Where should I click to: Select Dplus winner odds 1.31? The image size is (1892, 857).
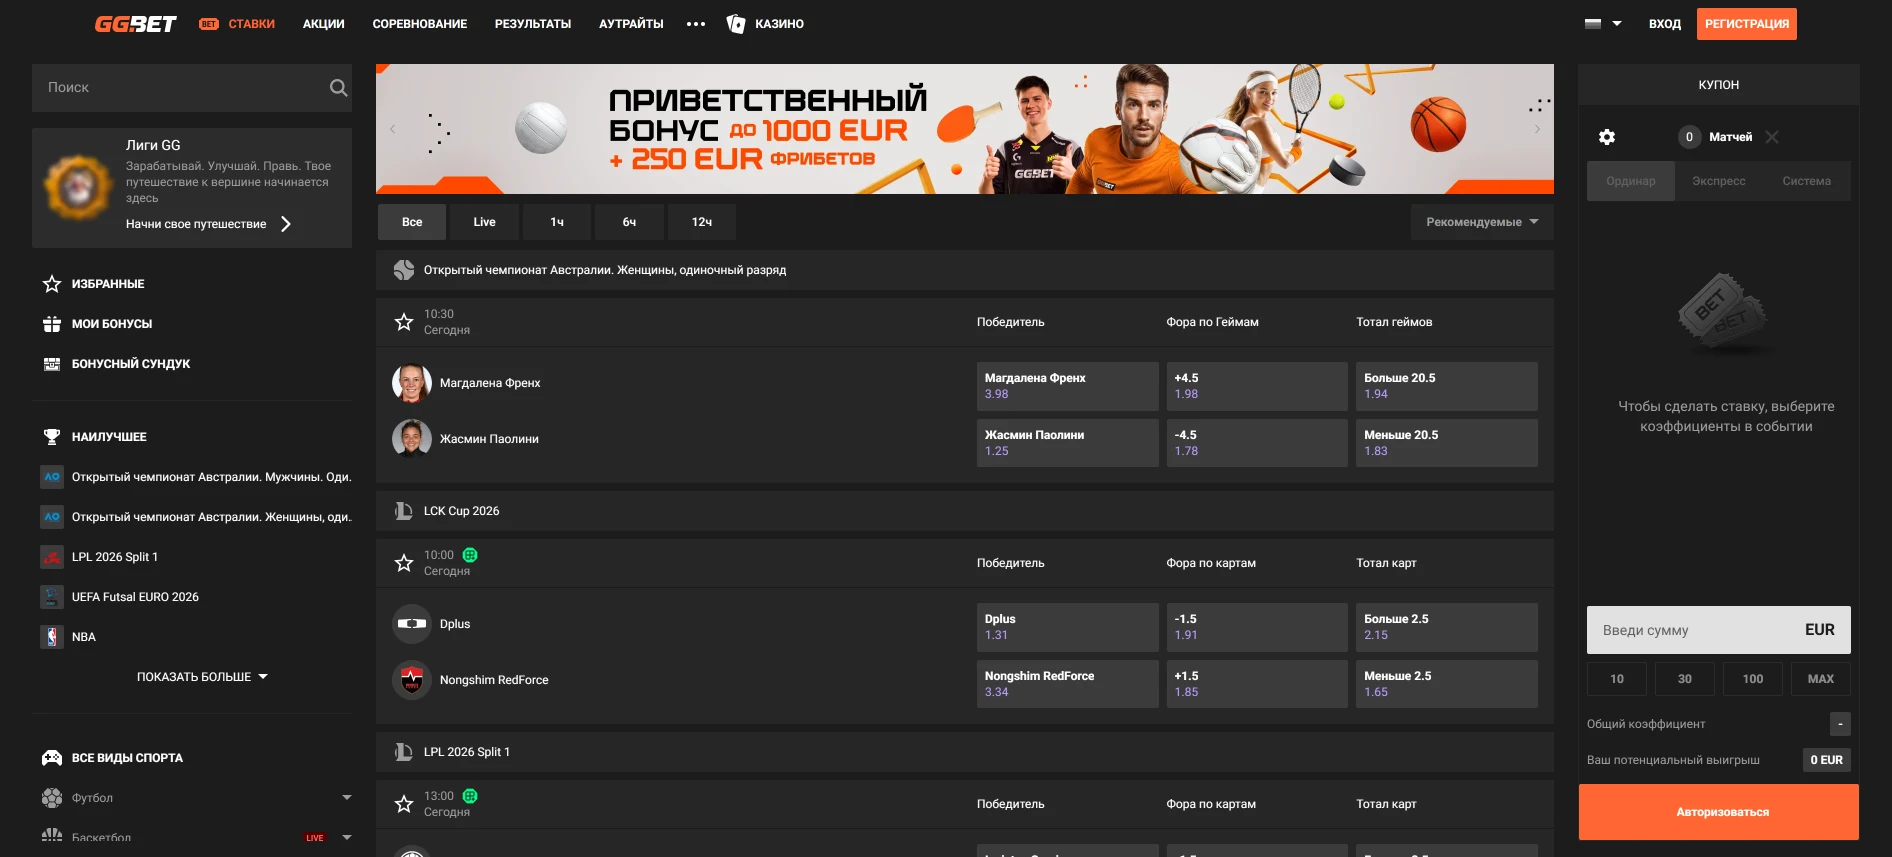(1066, 627)
